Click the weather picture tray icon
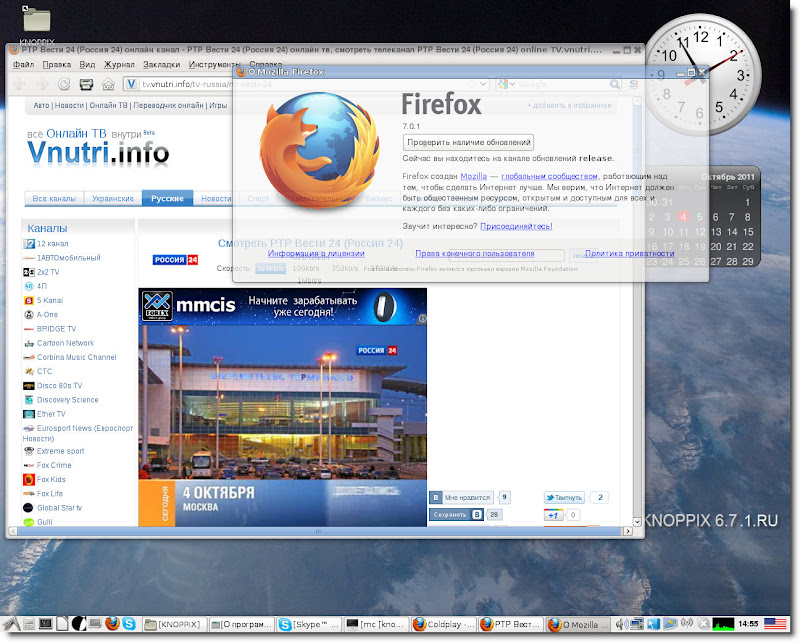This screenshot has width=800, height=642. pos(670,624)
